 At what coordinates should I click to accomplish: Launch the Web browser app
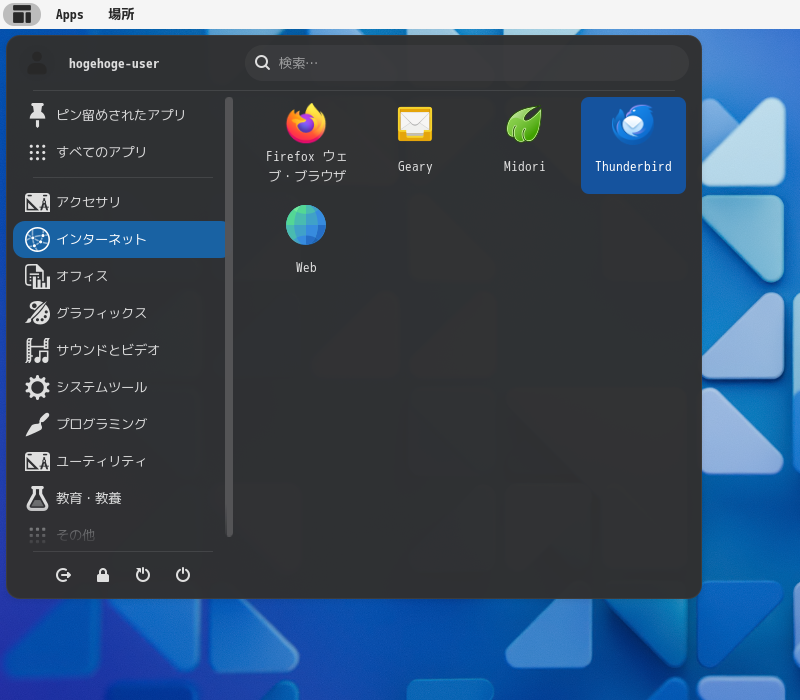pos(305,237)
